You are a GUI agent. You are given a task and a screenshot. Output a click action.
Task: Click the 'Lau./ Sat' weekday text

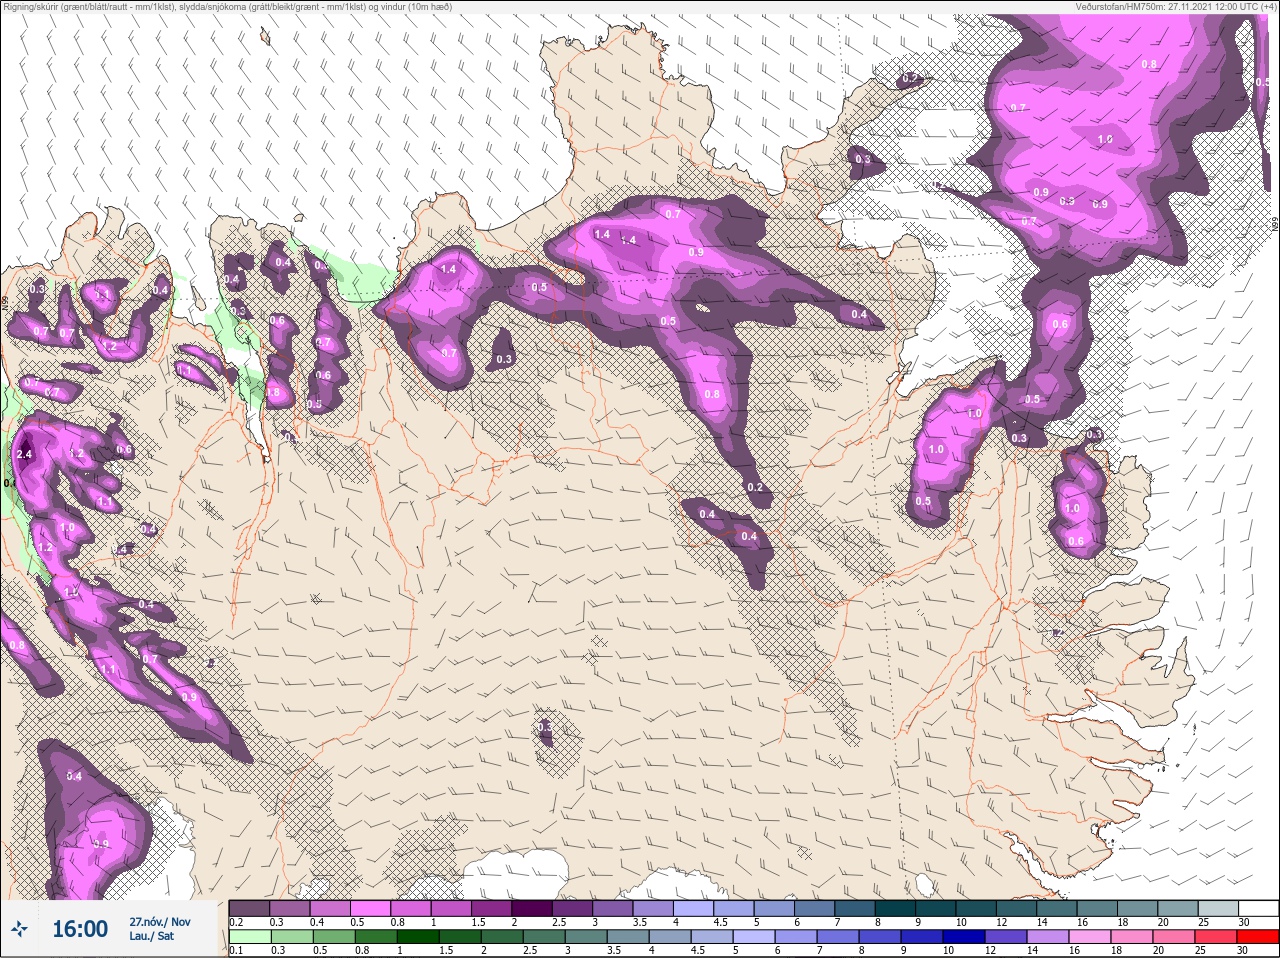(x=152, y=936)
